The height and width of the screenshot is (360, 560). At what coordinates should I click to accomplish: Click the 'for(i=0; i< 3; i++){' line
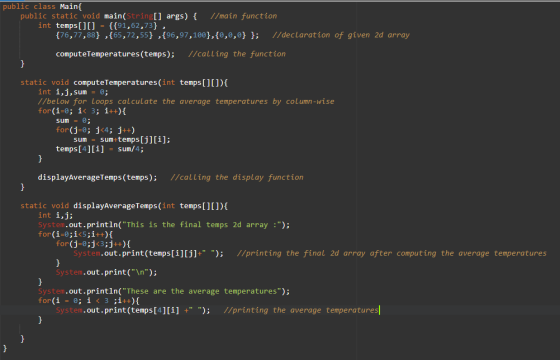click(x=82, y=111)
